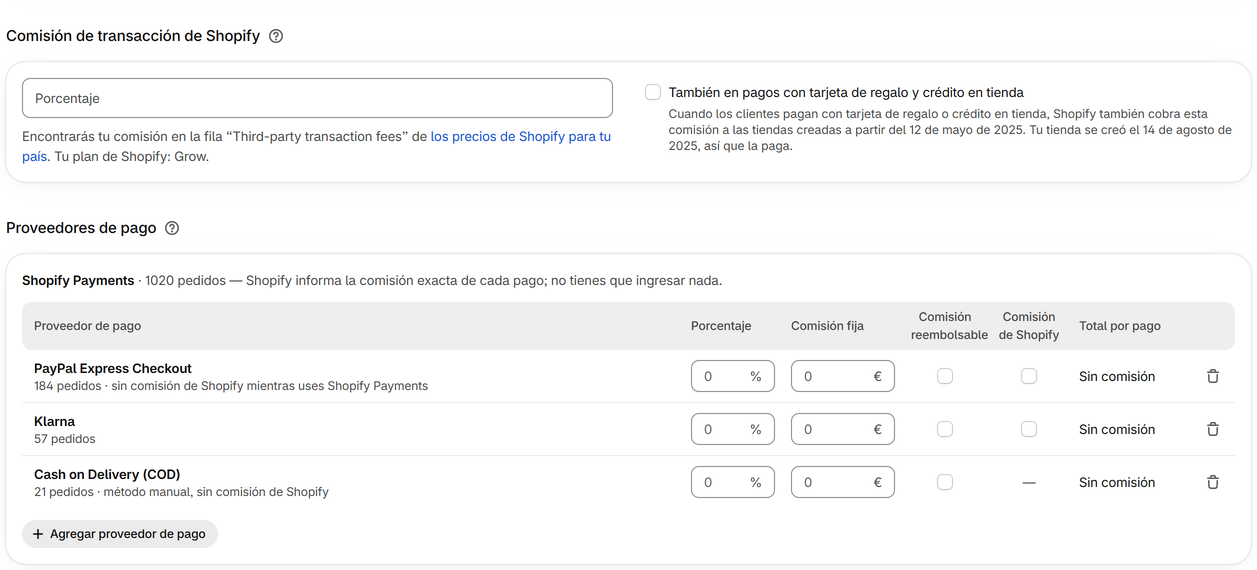
Task: Click the 57 pedidos text under Klarna
Action: (65, 439)
